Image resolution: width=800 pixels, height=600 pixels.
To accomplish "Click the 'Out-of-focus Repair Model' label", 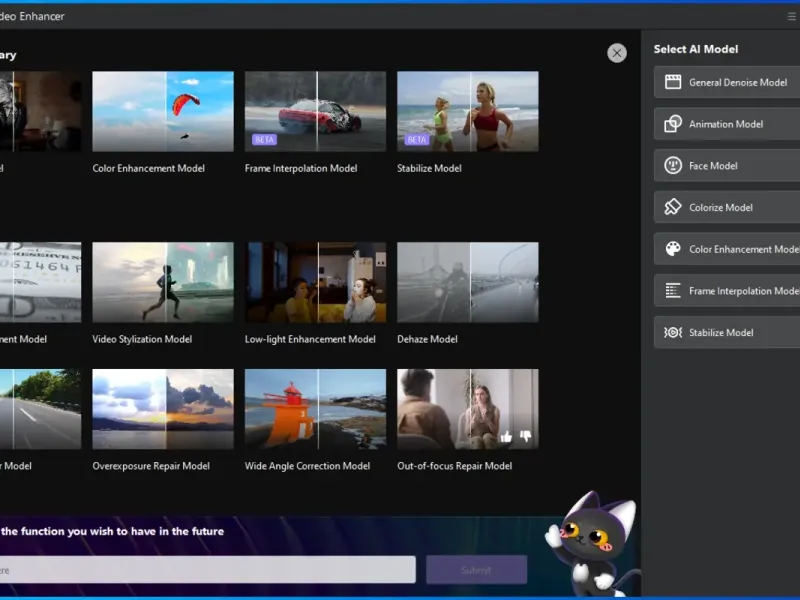I will [x=455, y=466].
